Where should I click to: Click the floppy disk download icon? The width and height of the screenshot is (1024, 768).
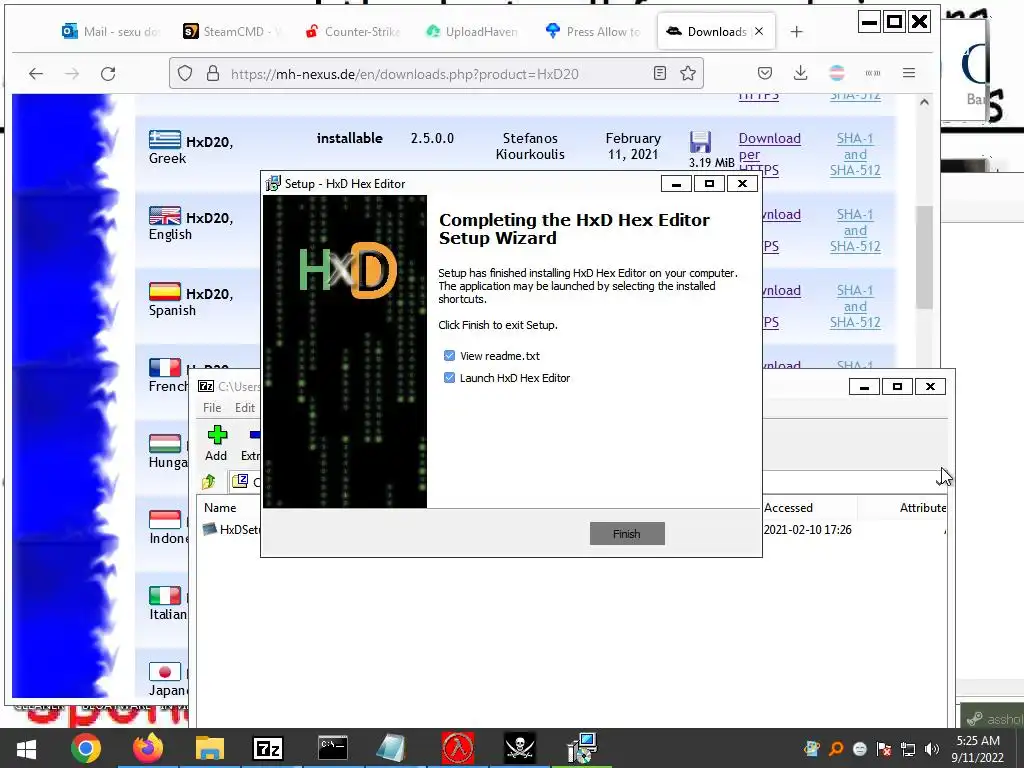699,142
